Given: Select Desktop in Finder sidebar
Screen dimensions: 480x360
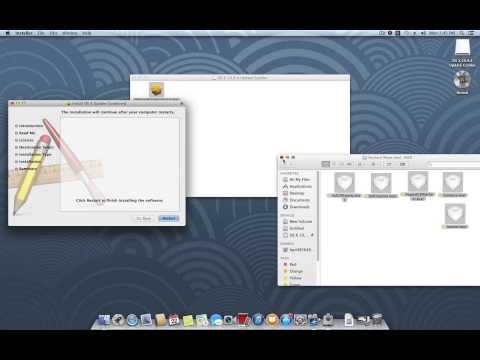Looking at the screenshot, I should [293, 193].
